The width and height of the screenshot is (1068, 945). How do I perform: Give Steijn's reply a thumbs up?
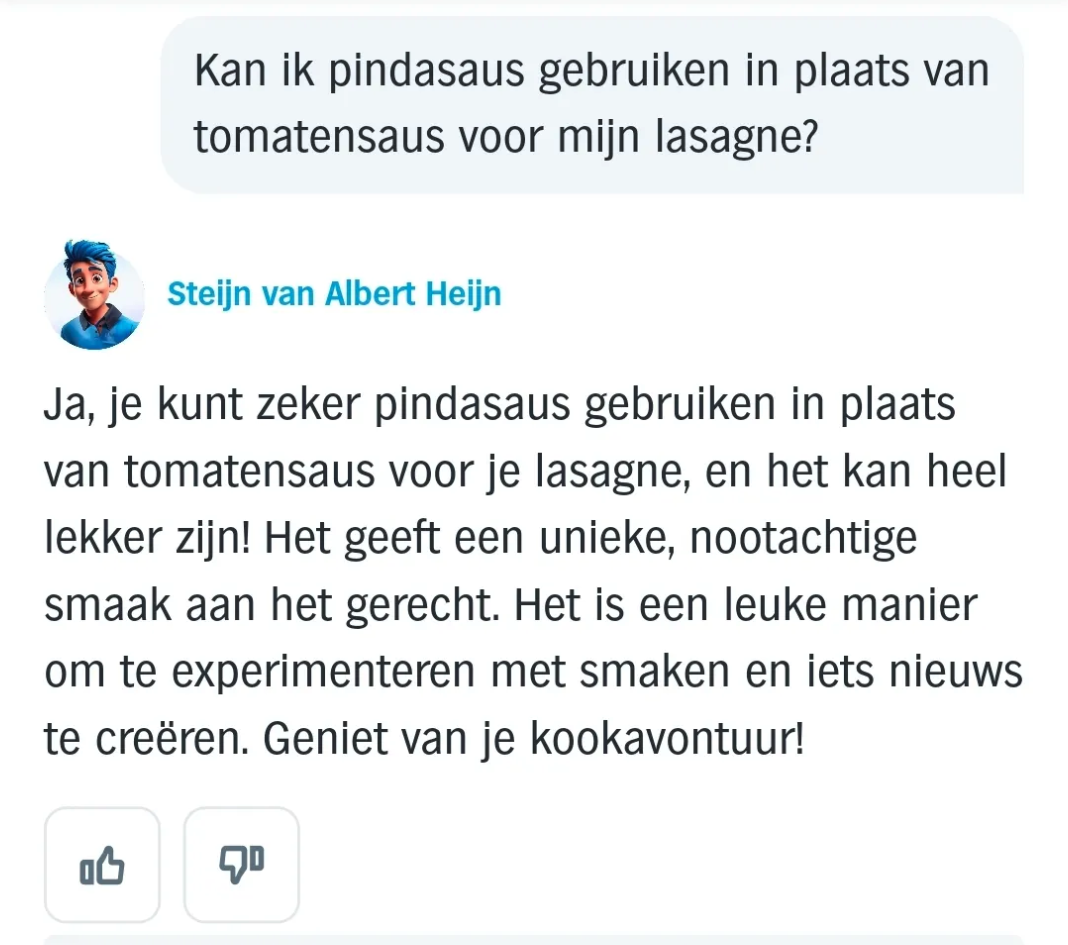coord(102,865)
